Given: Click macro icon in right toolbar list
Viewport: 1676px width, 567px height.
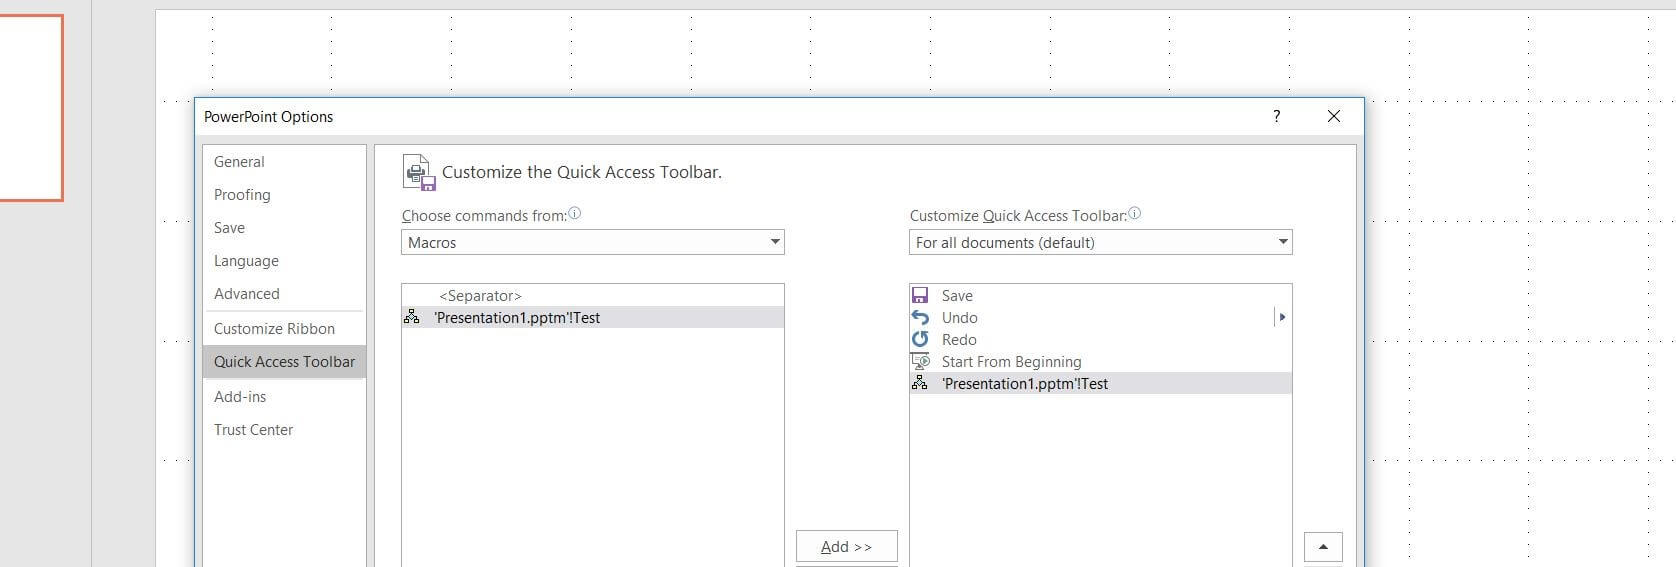Looking at the screenshot, I should [x=920, y=383].
